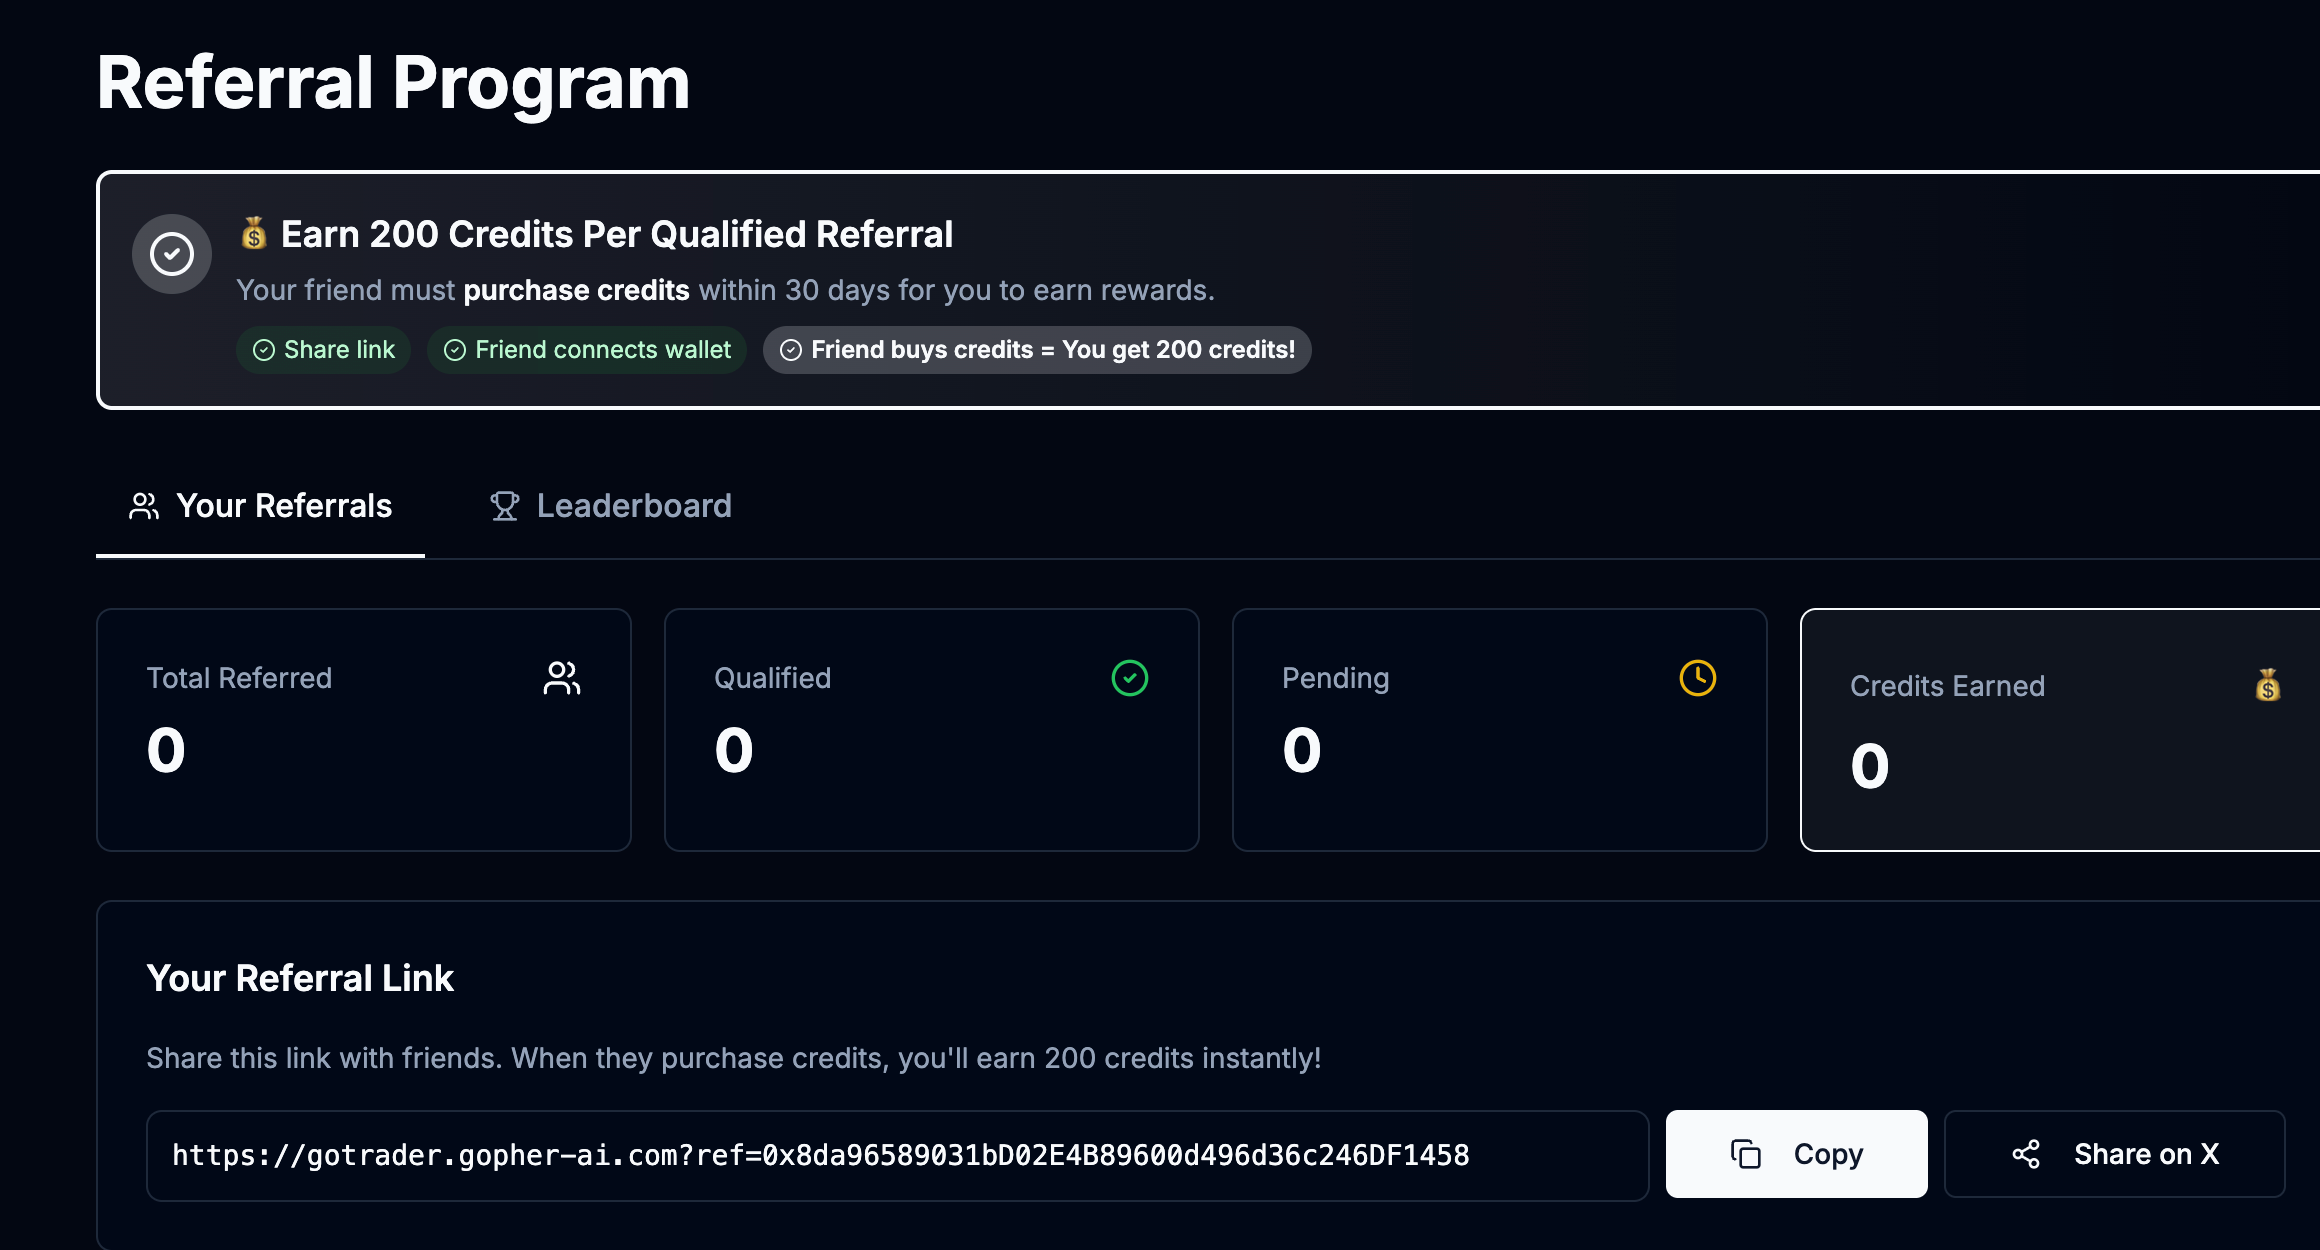
Task: Click the copy icon in the Copy button
Action: [x=1746, y=1154]
